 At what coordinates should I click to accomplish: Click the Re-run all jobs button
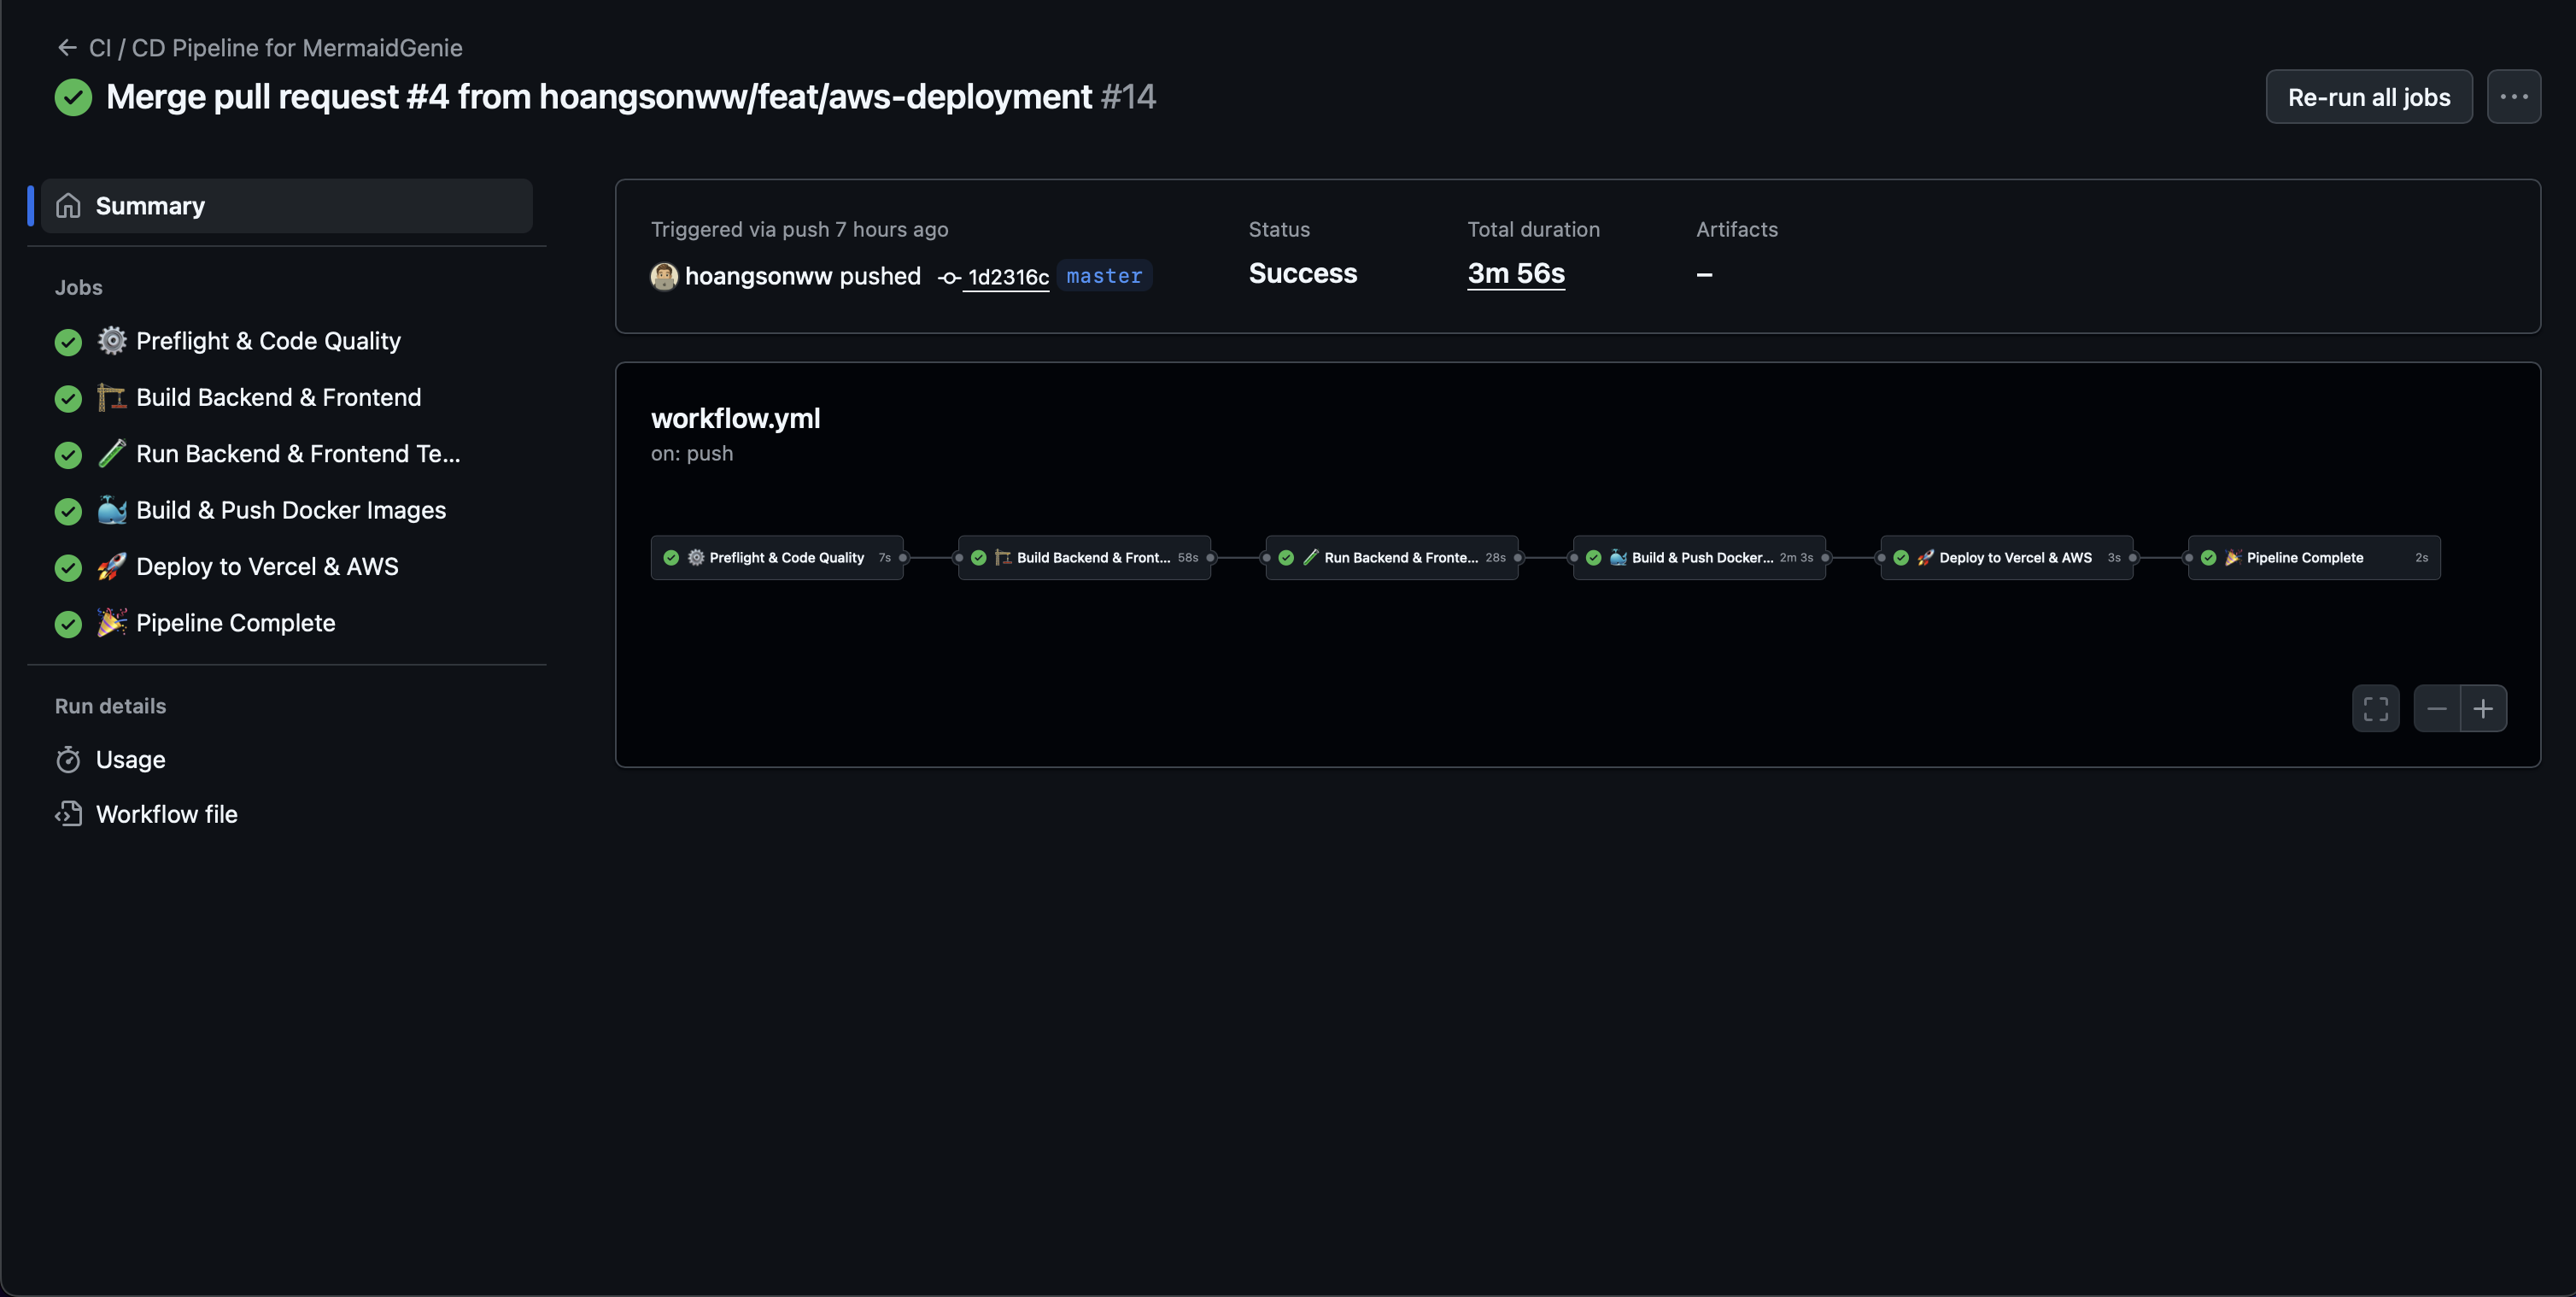pos(2368,97)
